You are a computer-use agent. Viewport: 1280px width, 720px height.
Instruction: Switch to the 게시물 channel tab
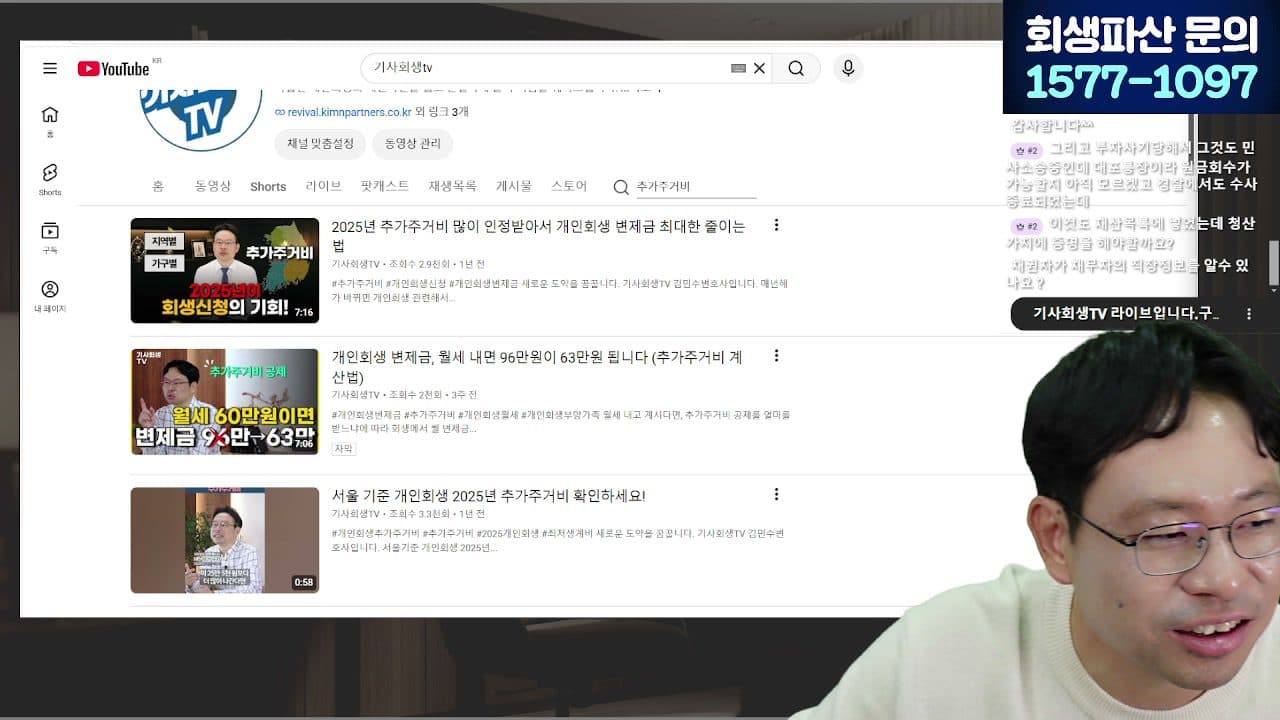[x=514, y=186]
